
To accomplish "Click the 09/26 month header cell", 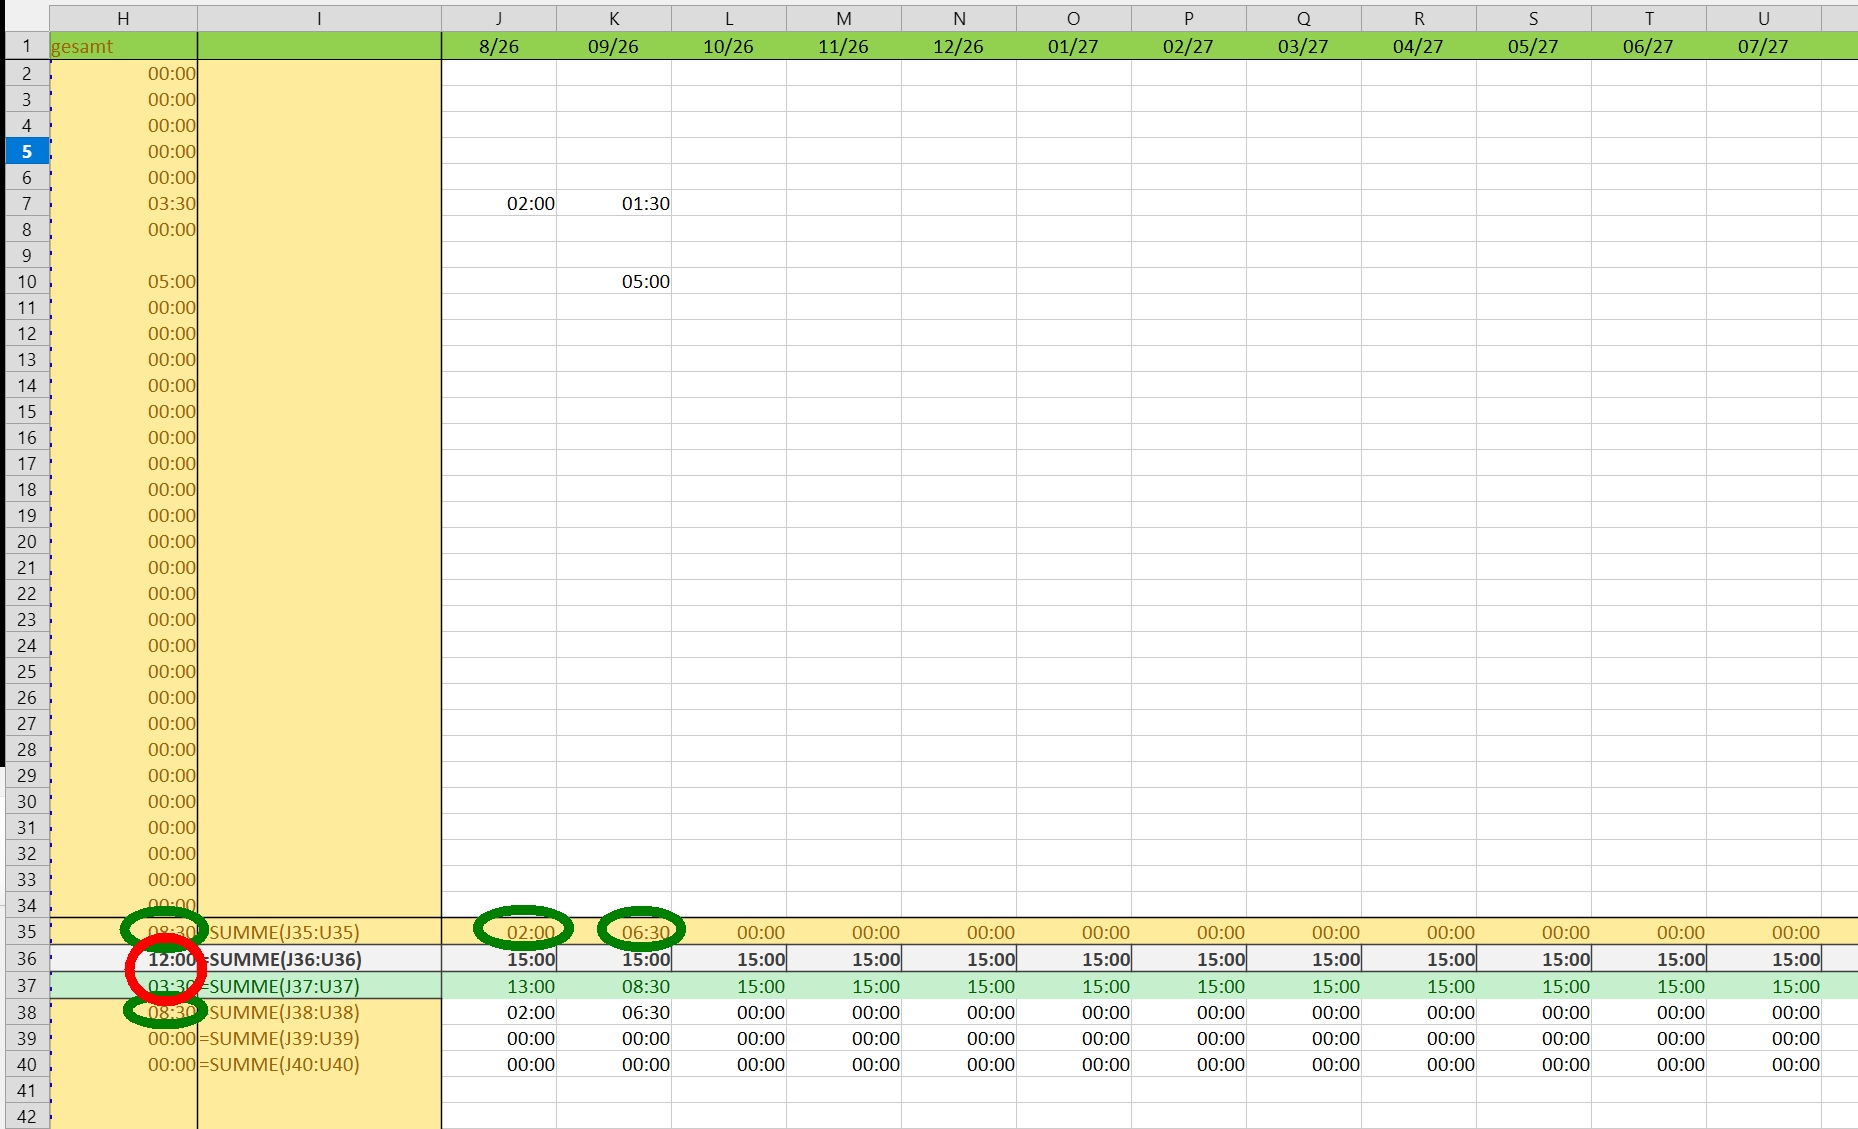I will pos(614,46).
